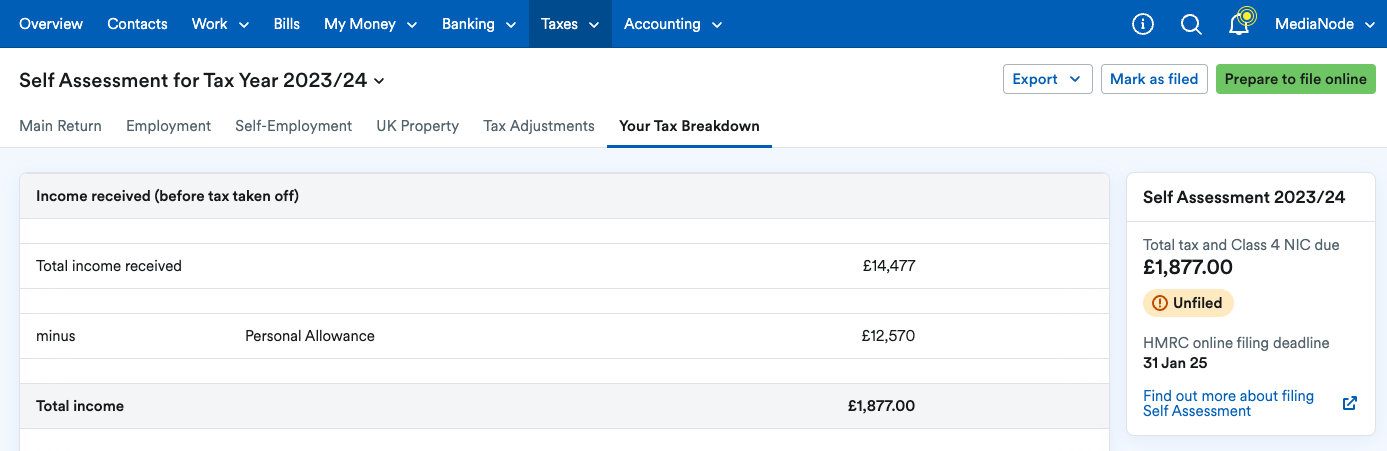The height and width of the screenshot is (451, 1387).
Task: Open the Export dropdown
Action: coord(1047,79)
